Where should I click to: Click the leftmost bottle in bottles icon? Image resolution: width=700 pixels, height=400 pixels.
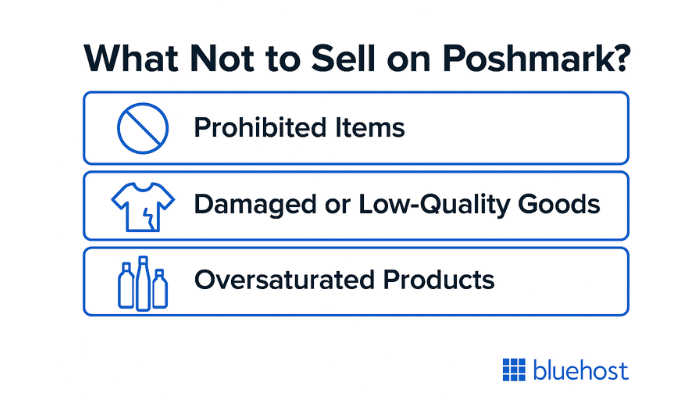tap(126, 286)
